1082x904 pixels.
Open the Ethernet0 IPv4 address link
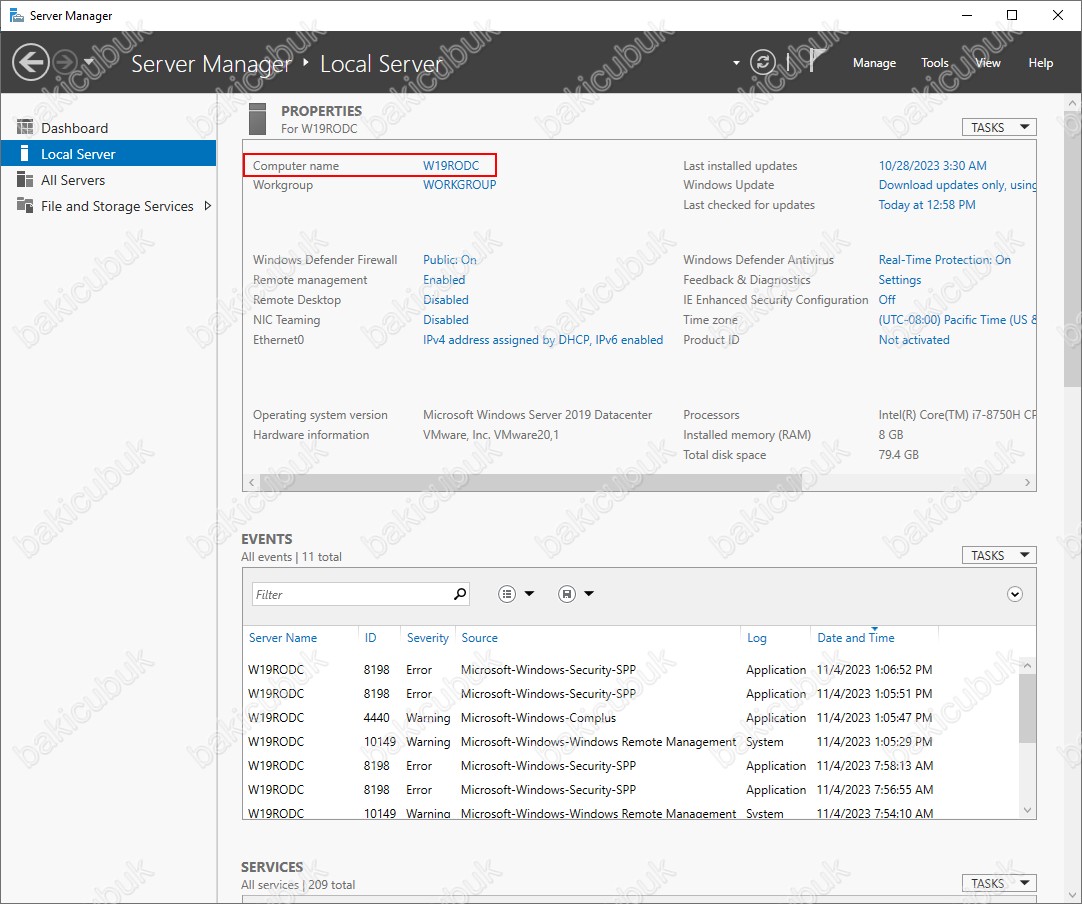point(543,340)
